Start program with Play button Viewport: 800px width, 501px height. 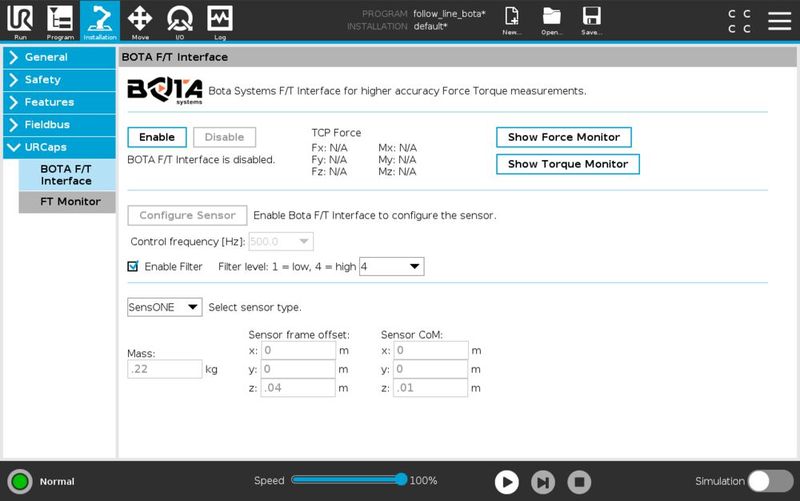point(507,482)
